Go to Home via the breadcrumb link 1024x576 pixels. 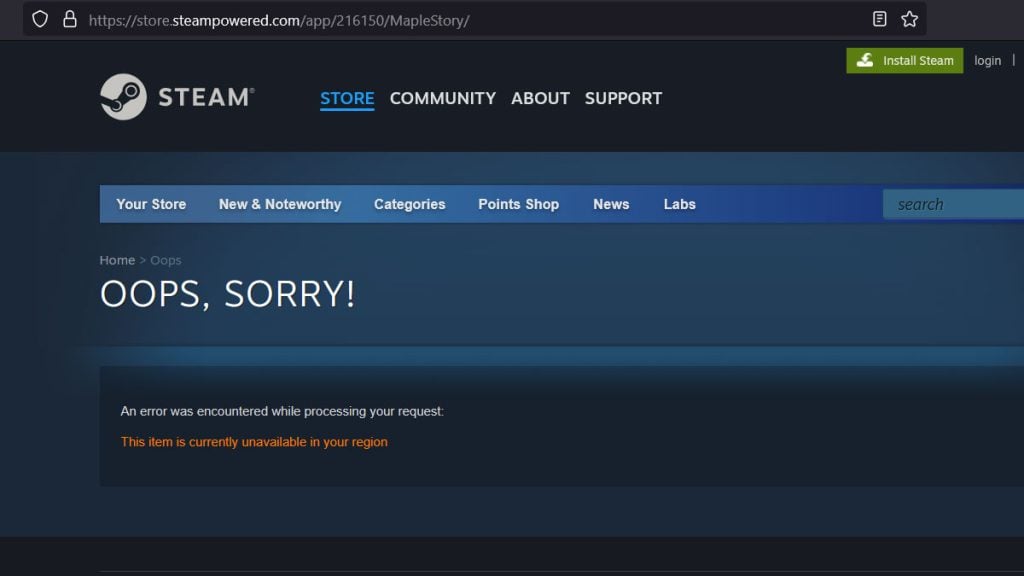pos(116,259)
